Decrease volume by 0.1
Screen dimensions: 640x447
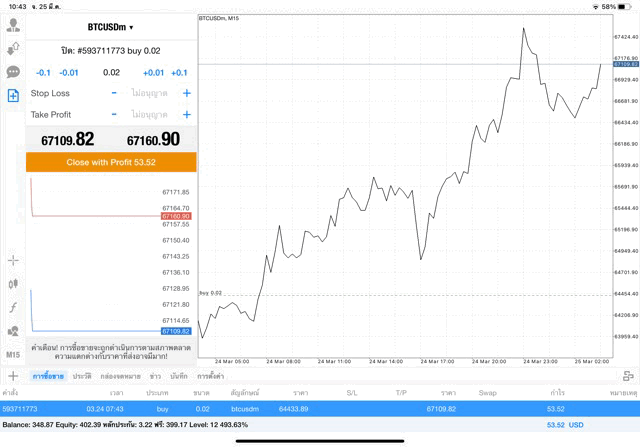coord(43,73)
